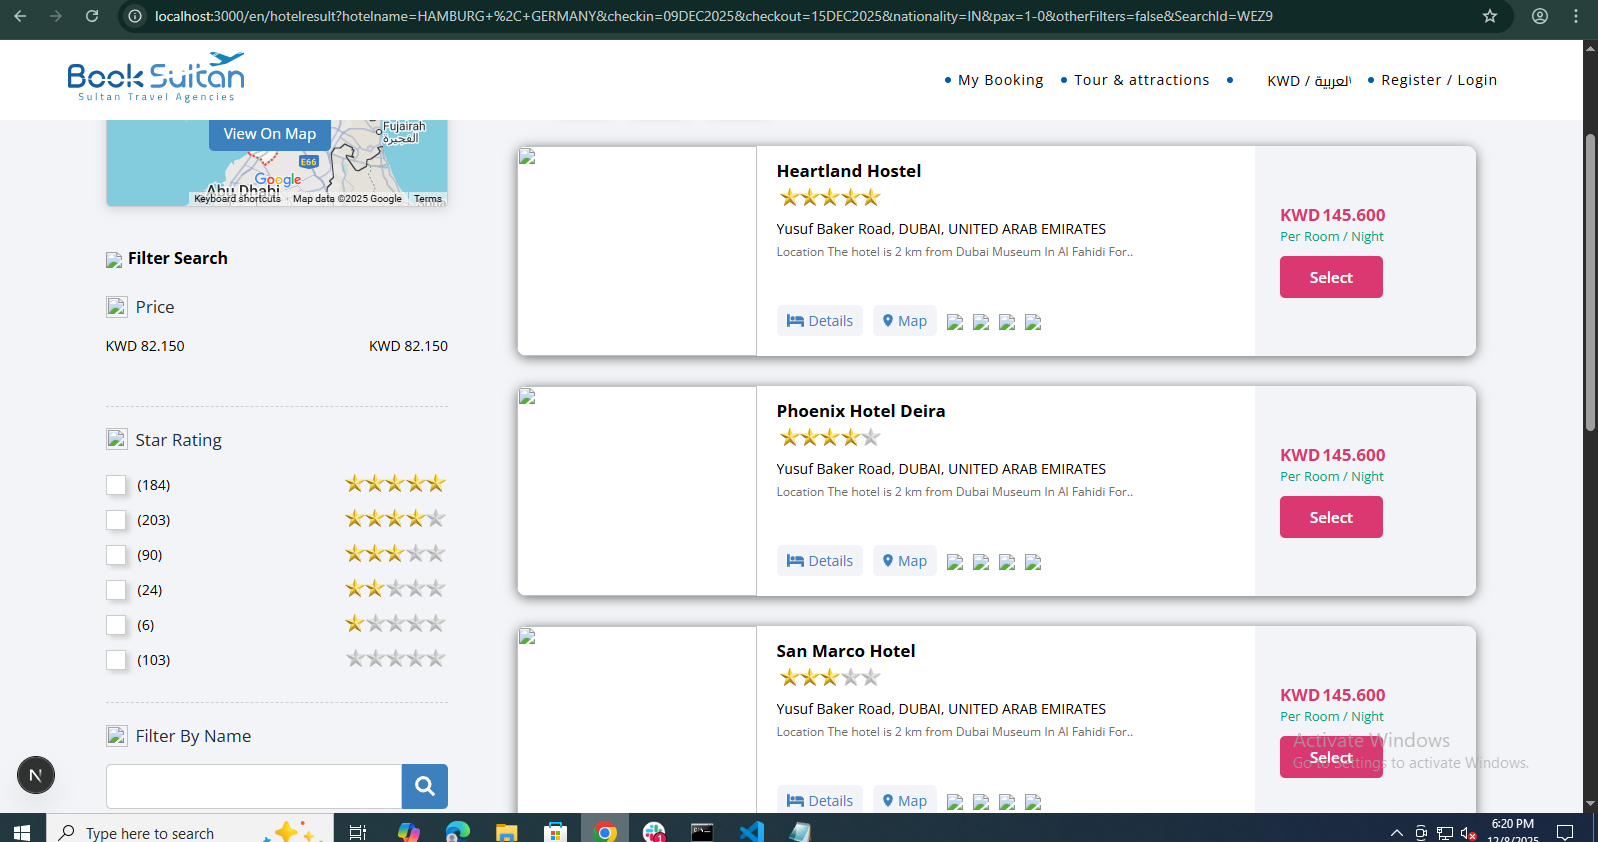Focus the Filter By Name text field

254,786
